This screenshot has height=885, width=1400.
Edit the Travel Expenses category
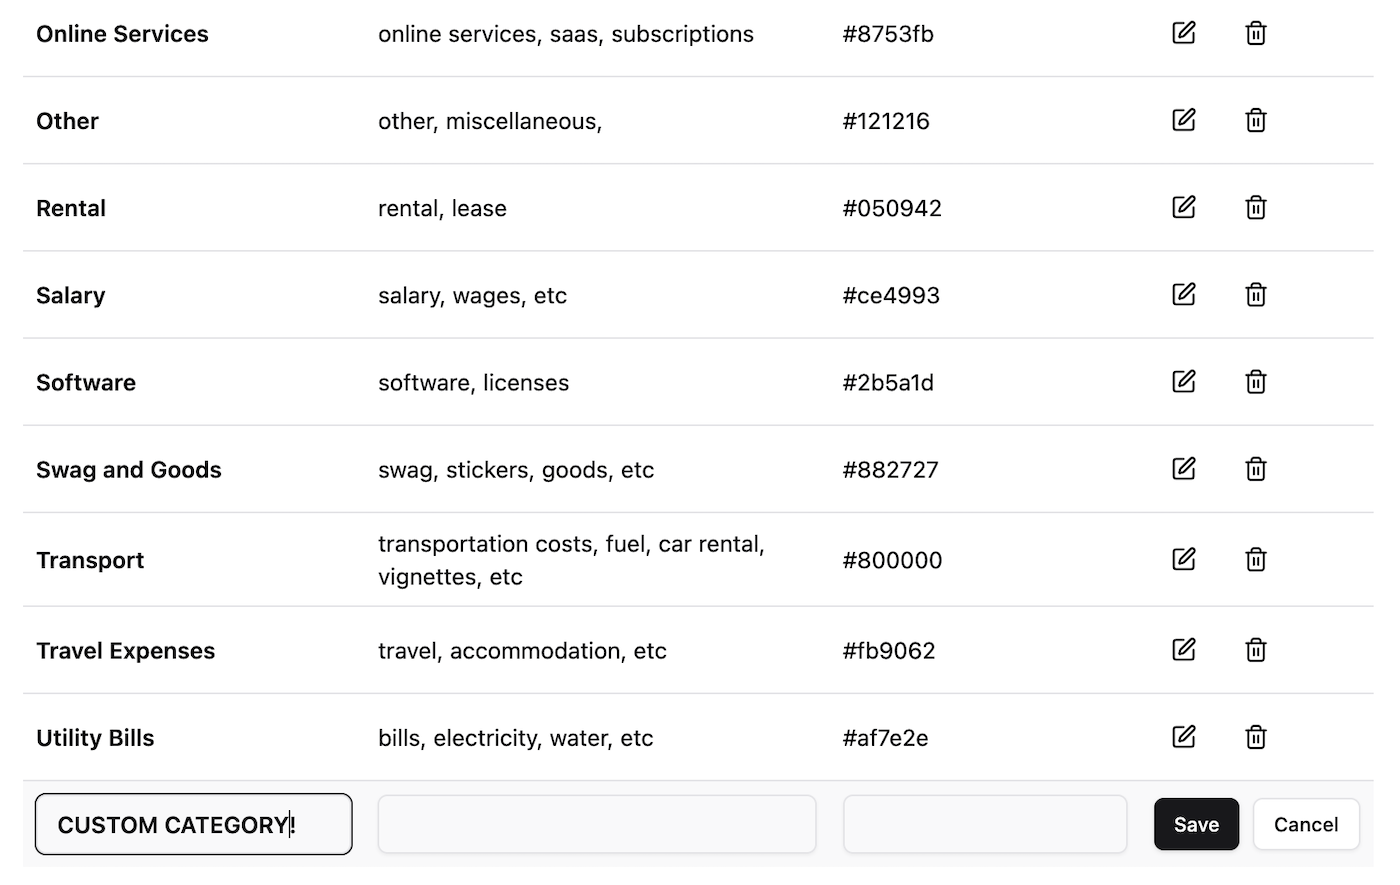click(1184, 650)
